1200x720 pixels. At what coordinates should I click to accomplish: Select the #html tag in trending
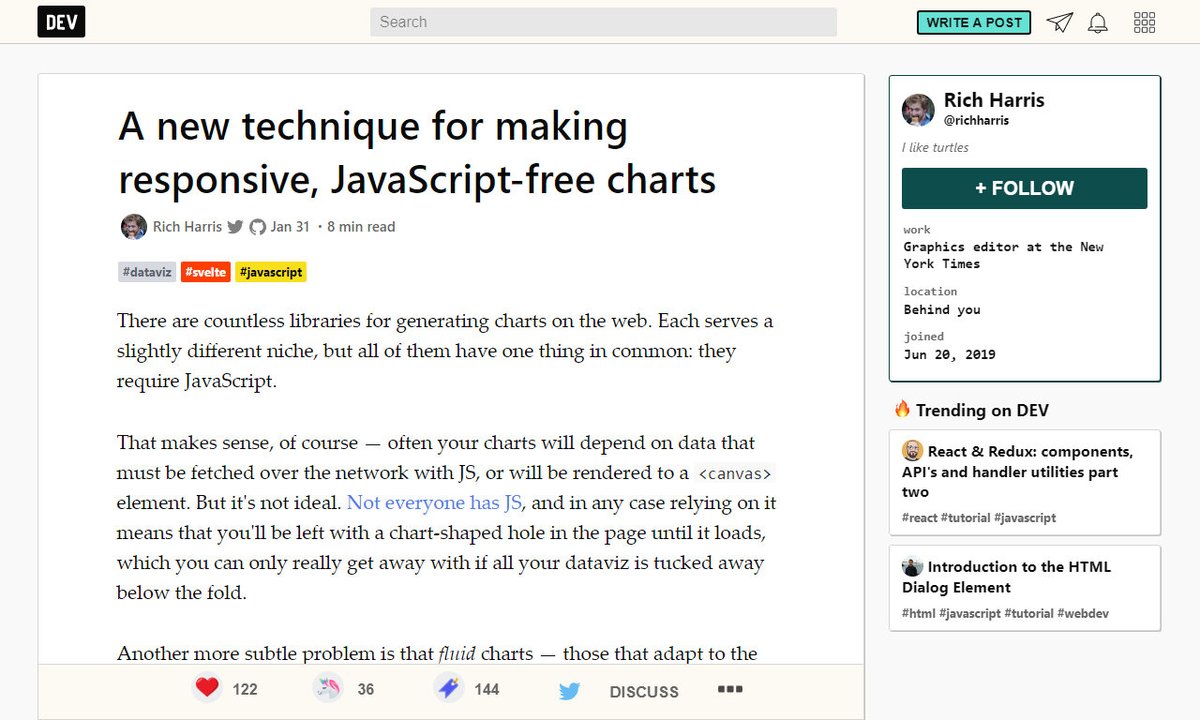coord(918,613)
